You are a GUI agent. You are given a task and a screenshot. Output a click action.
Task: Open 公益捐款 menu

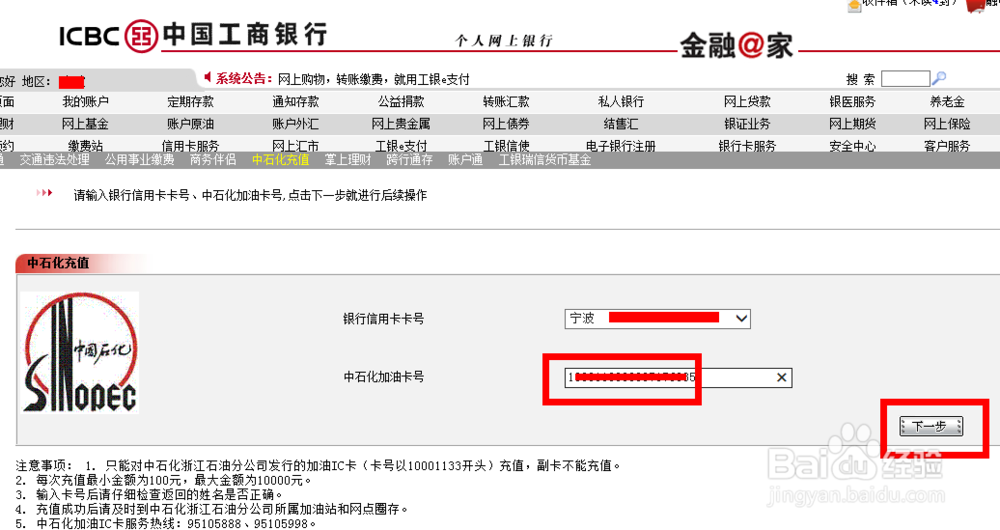click(x=401, y=101)
